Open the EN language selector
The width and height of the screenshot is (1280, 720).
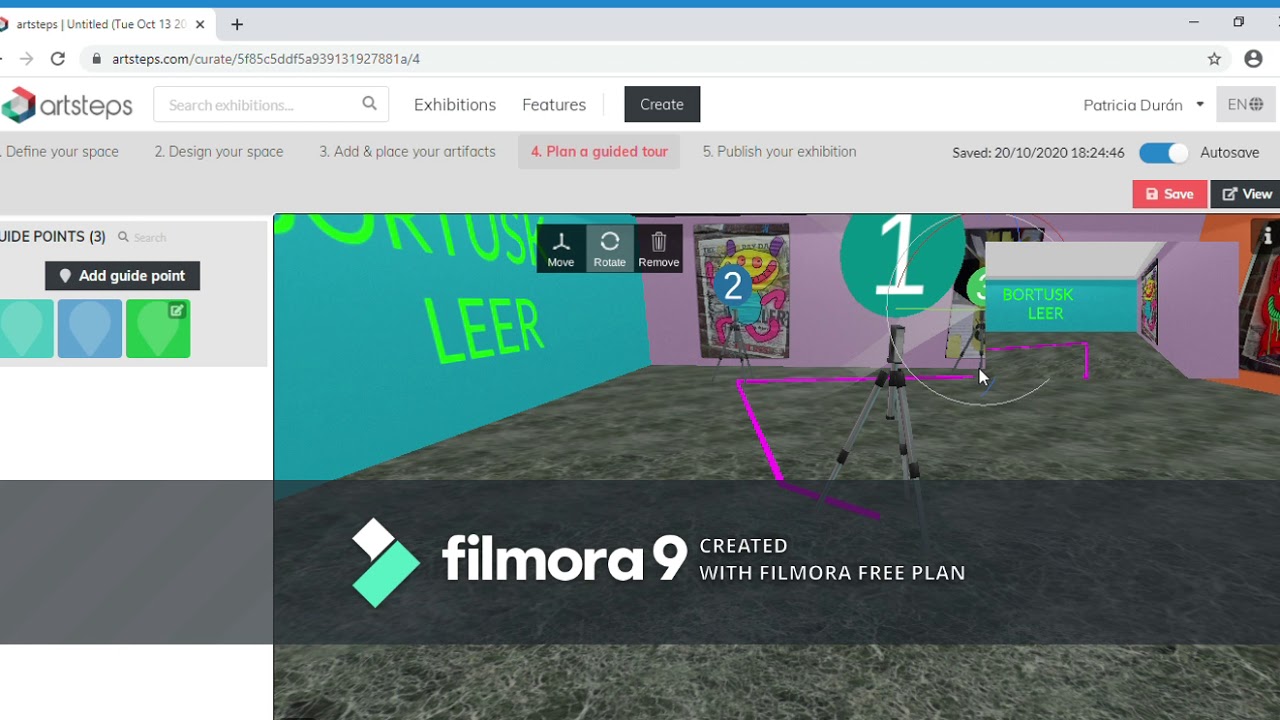(x=1245, y=105)
